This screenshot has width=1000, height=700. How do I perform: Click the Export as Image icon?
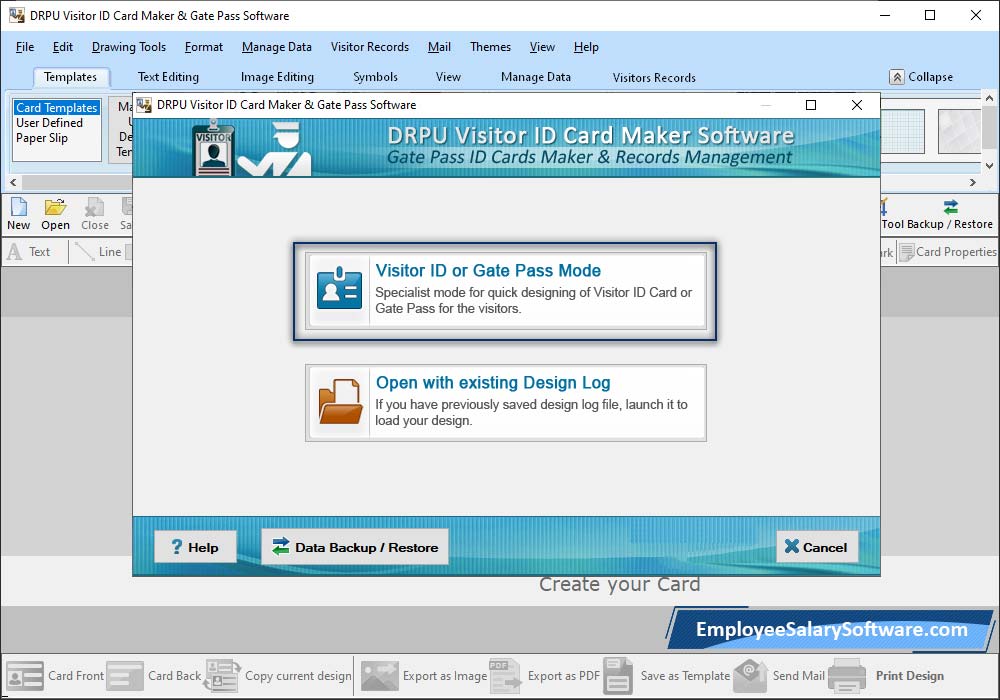coord(379,676)
